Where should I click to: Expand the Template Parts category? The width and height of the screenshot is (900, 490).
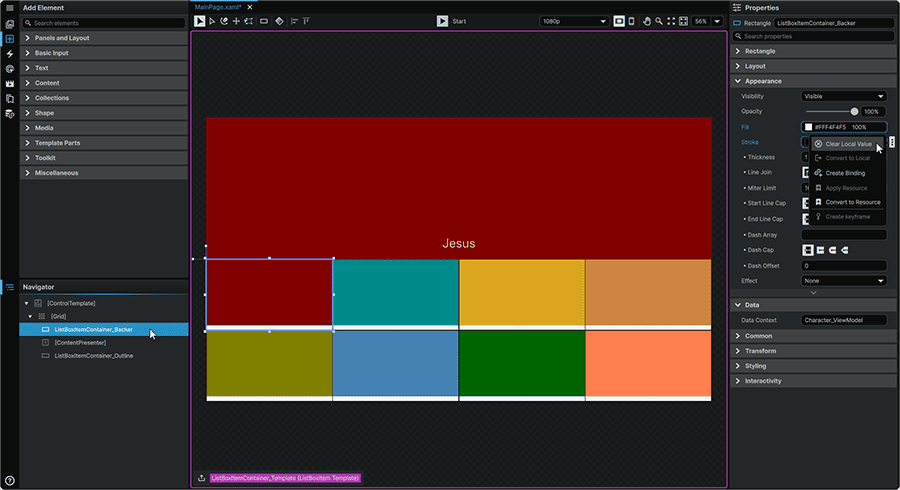pyautogui.click(x=104, y=143)
